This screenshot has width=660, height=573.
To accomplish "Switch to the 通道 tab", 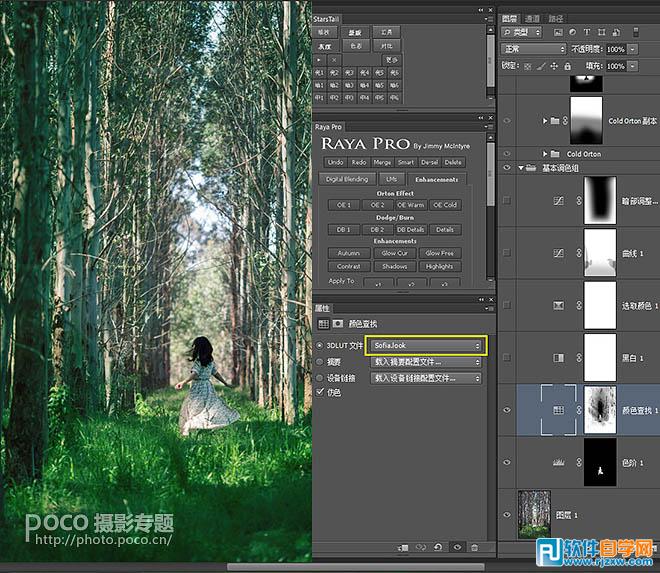I will 532,19.
